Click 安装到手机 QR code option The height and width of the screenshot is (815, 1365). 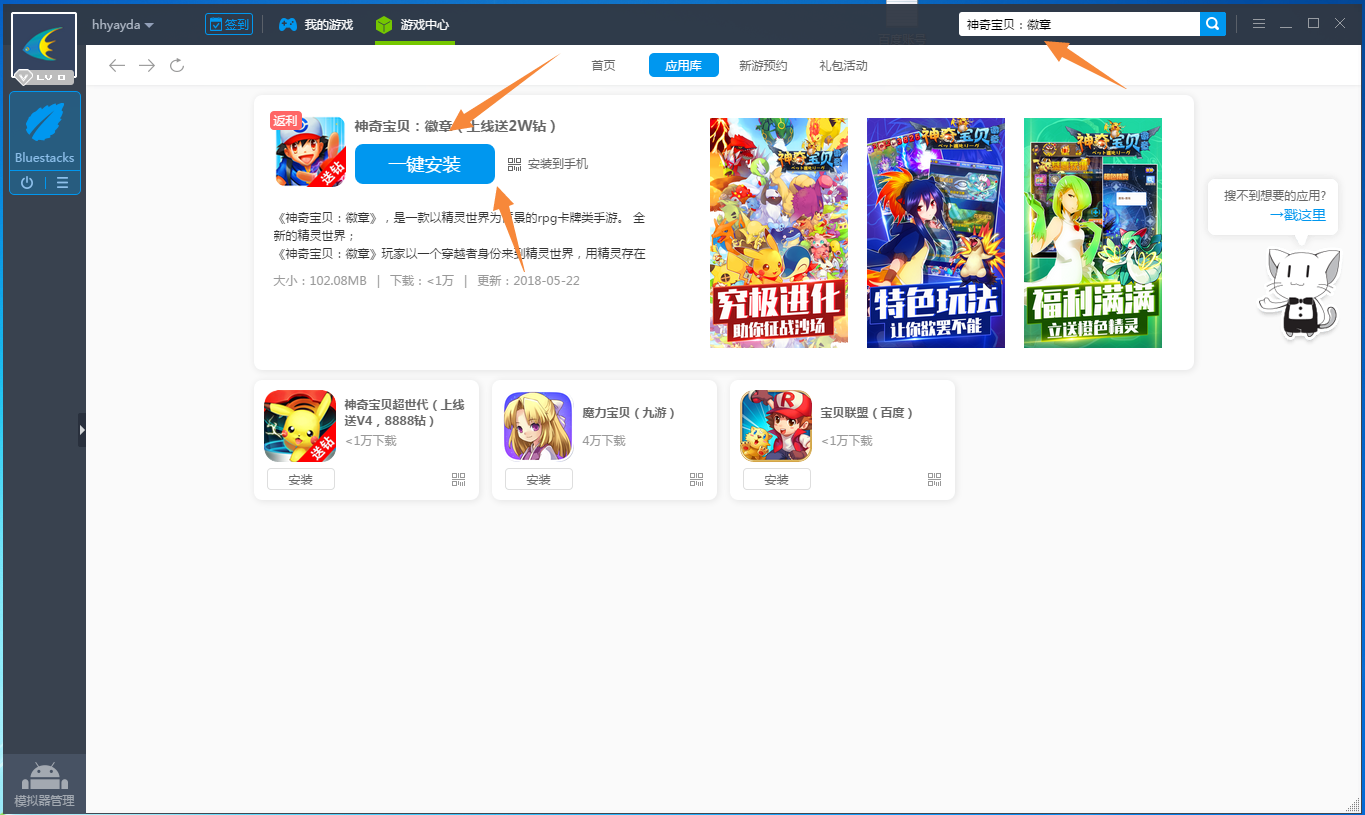(x=548, y=164)
